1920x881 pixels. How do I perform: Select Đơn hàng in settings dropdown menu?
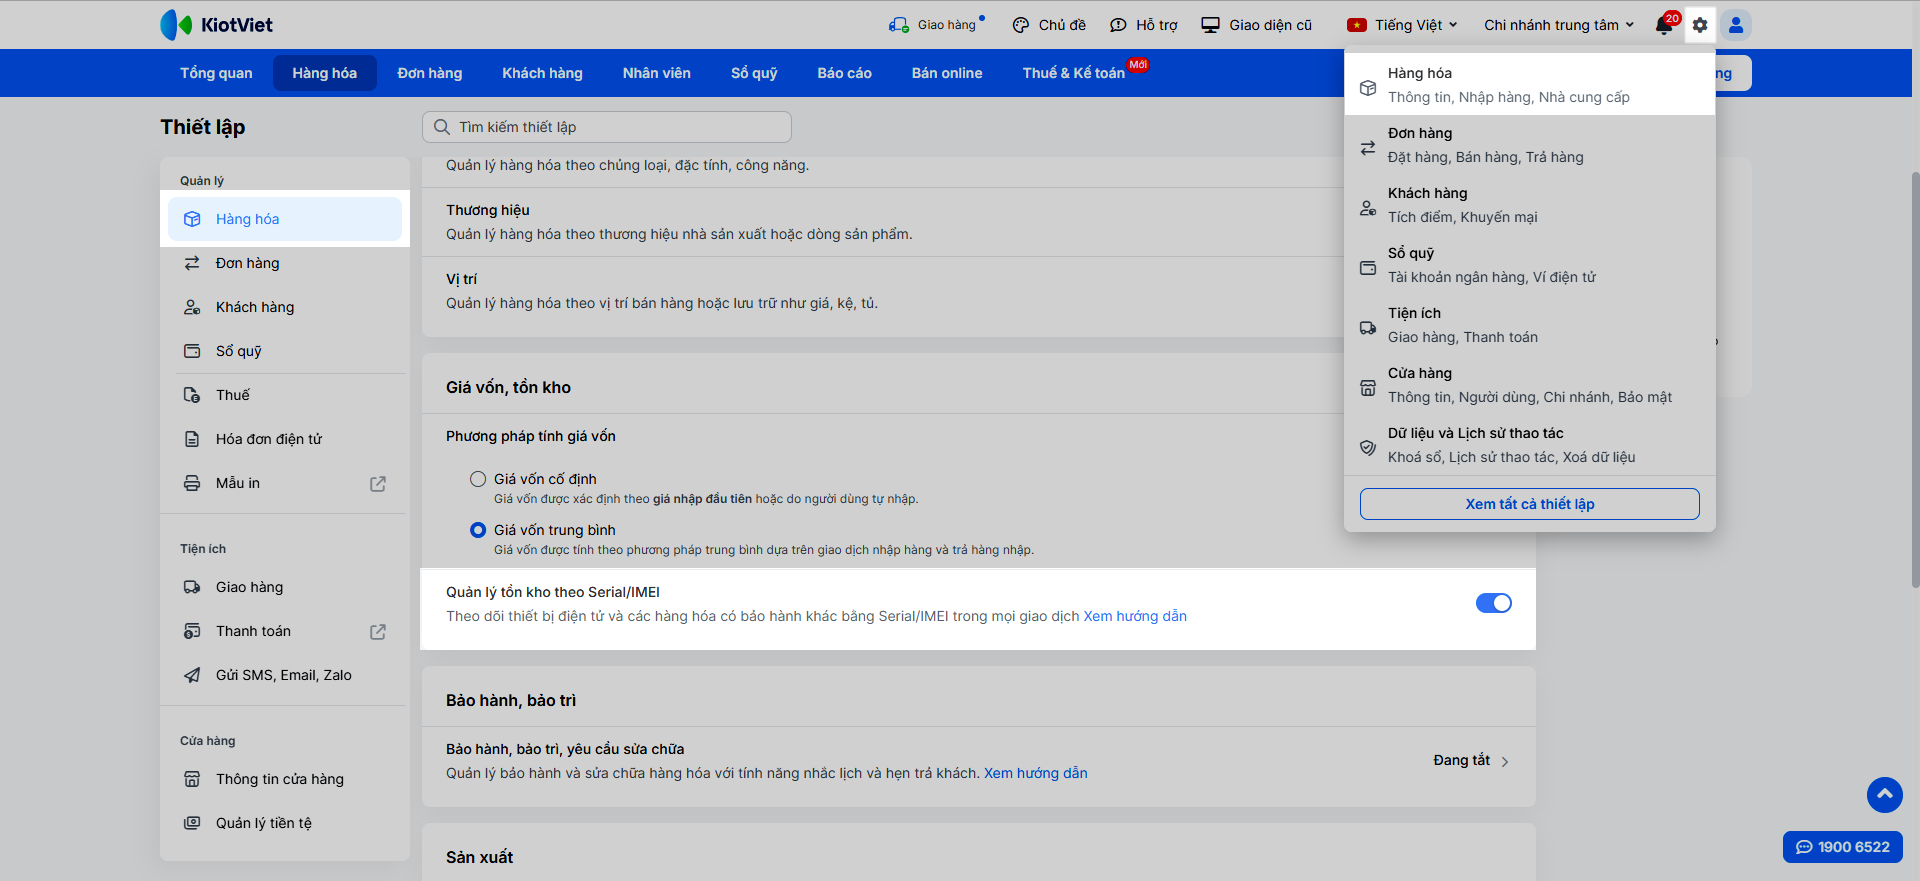click(1530, 145)
